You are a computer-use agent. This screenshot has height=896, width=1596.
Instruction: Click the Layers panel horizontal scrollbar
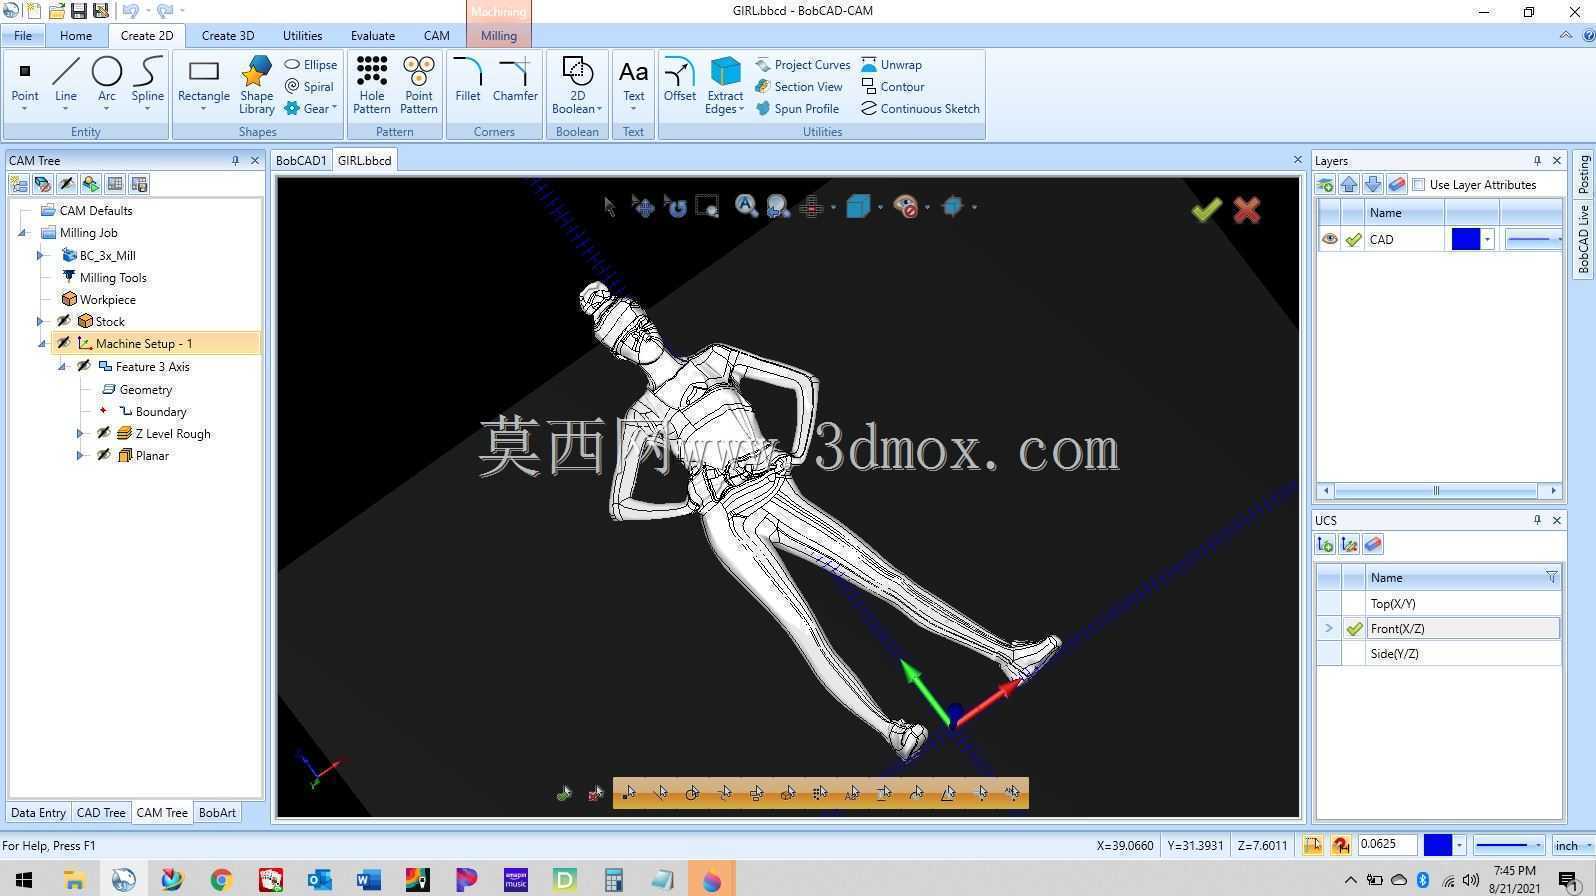pyautogui.click(x=1439, y=491)
